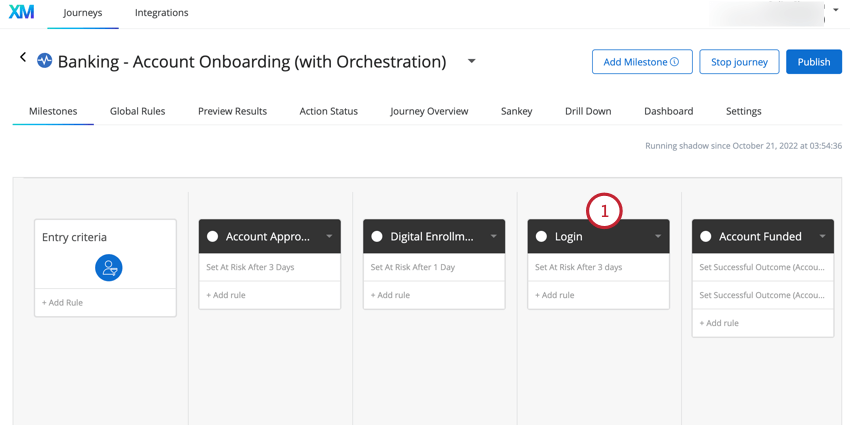This screenshot has width=850, height=425.
Task: Add rule under Login milestone
Action: [x=555, y=295]
